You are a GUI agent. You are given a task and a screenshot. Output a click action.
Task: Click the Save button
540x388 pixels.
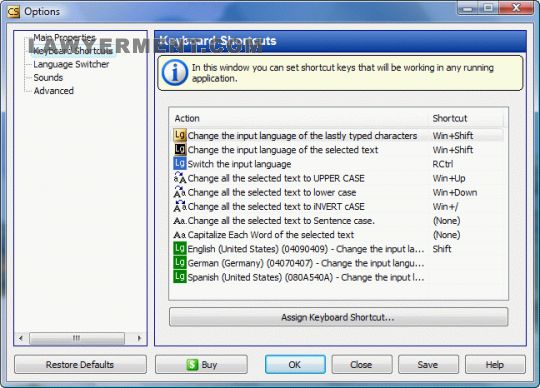tap(428, 364)
